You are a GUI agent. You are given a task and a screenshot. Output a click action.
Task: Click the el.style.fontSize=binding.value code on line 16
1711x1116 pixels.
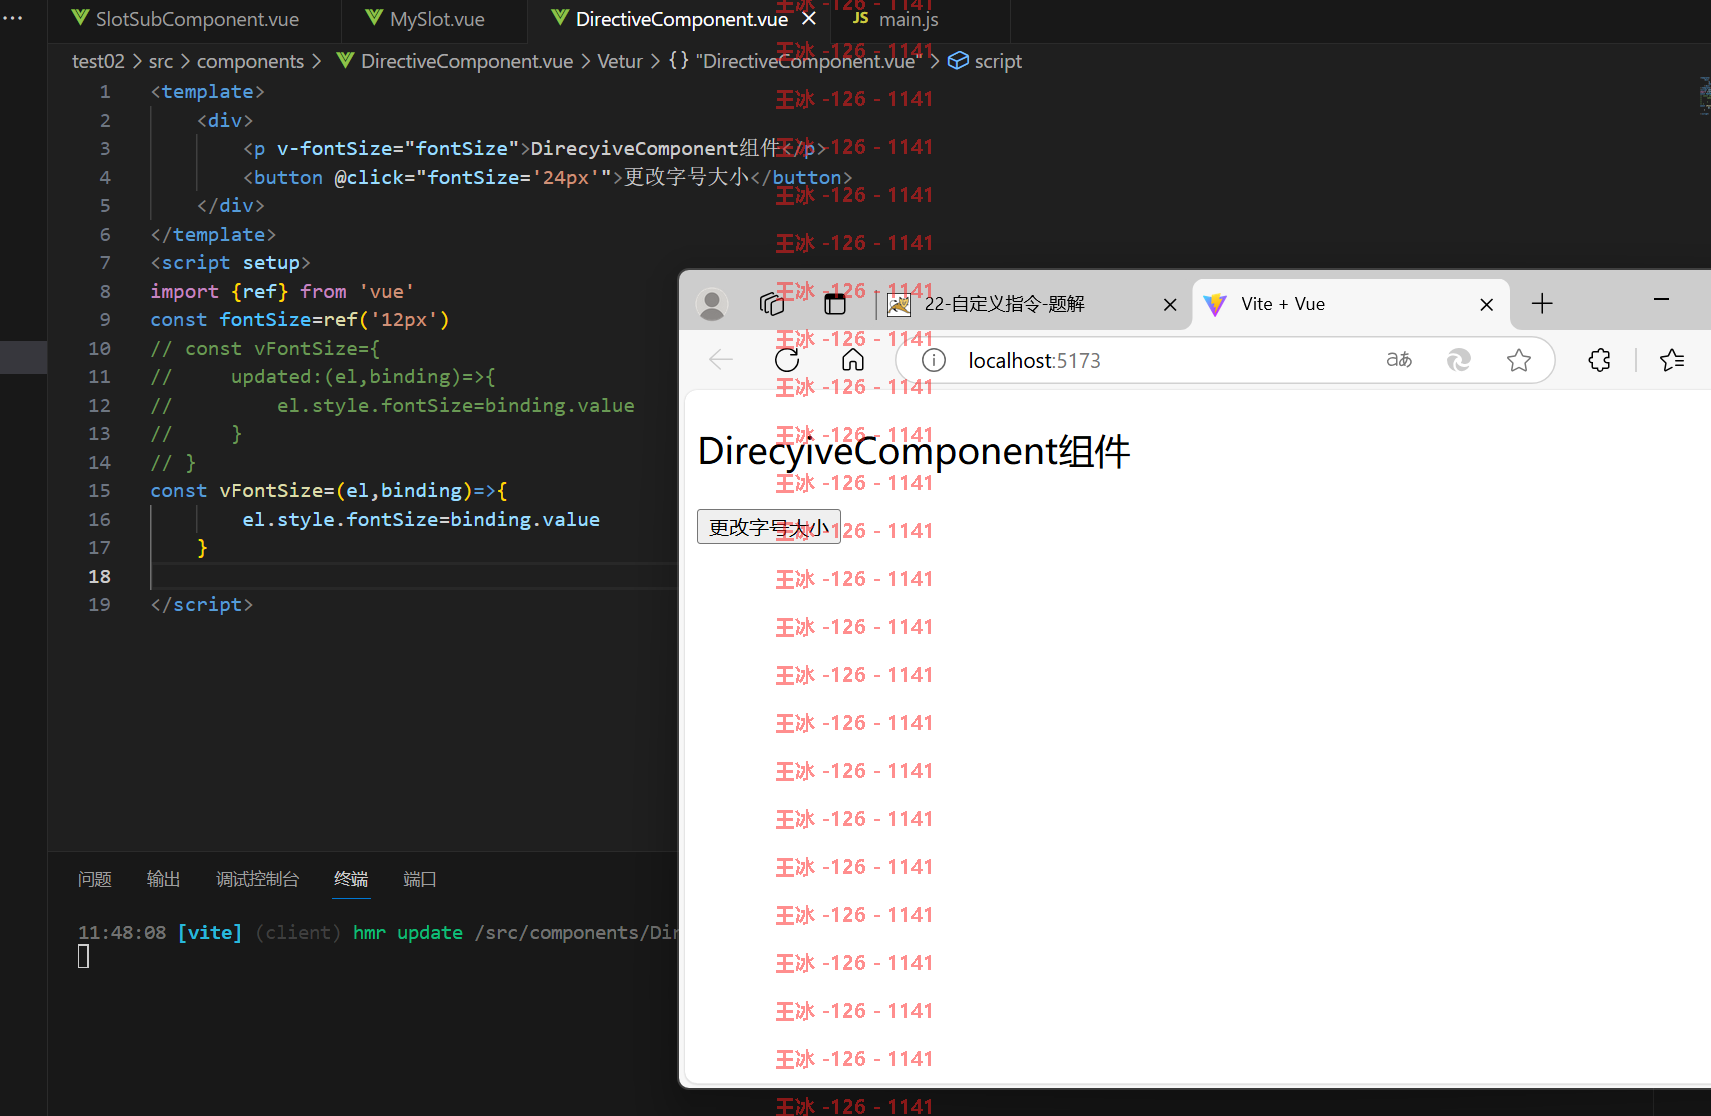pyautogui.click(x=421, y=519)
